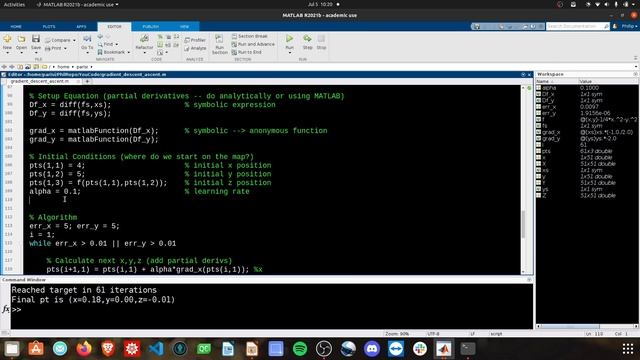Open Visual Studio Code from the dock

point(156,349)
